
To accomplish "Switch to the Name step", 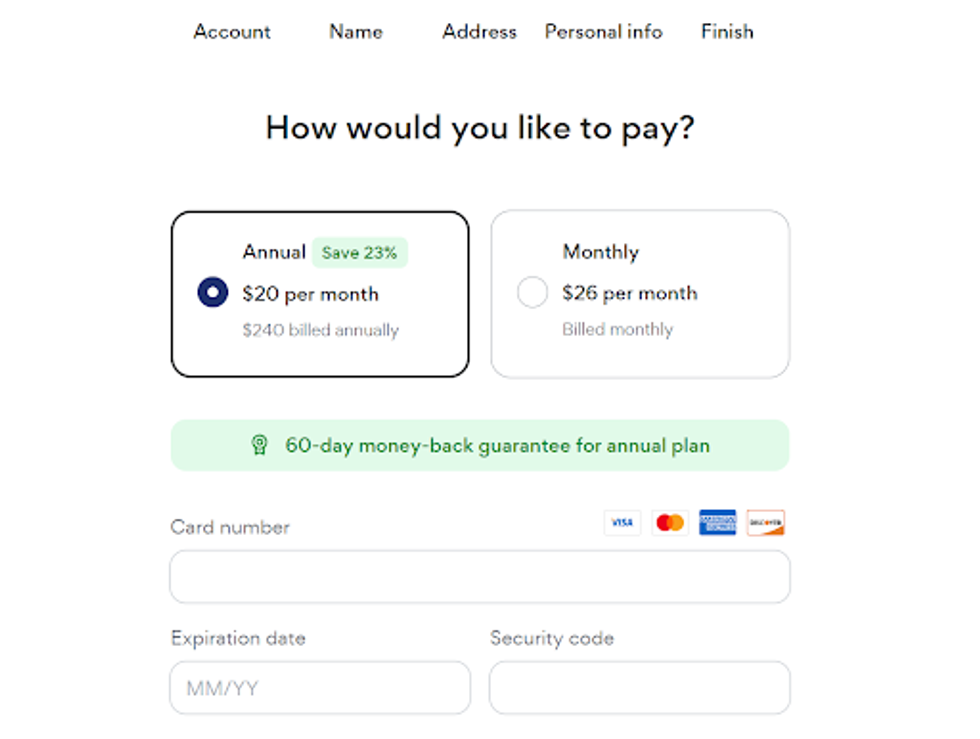I will [356, 32].
